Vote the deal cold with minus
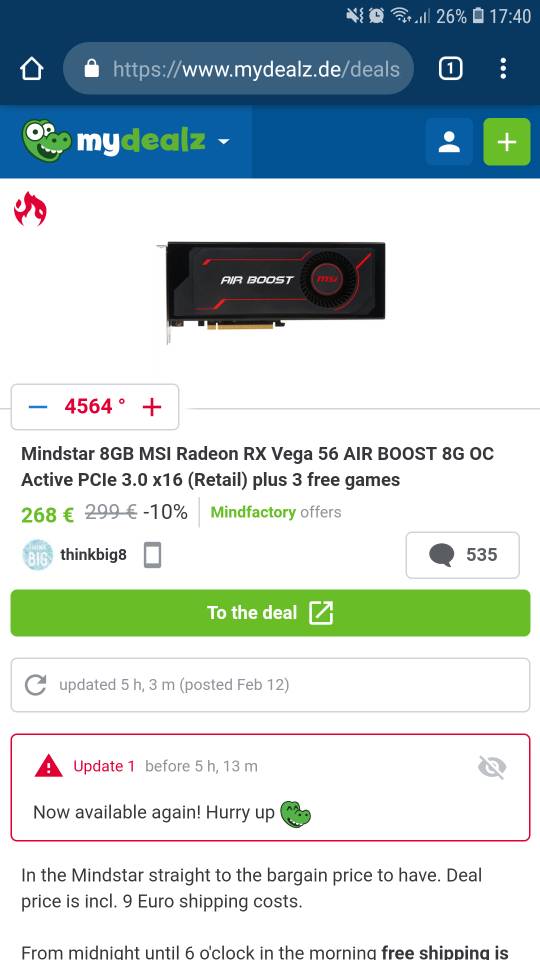Image resolution: width=540 pixels, height=960 pixels. [38, 407]
